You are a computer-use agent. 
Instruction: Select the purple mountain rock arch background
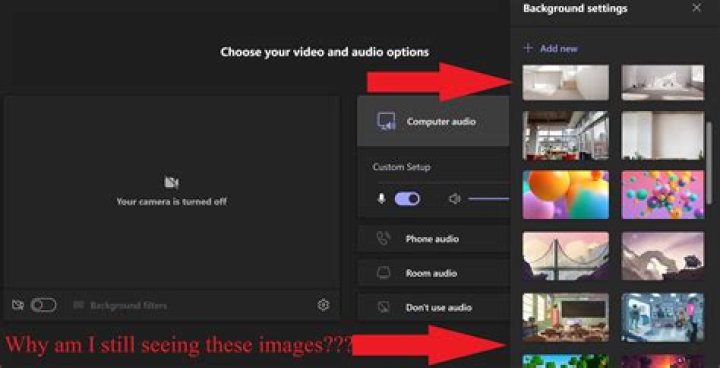click(663, 256)
